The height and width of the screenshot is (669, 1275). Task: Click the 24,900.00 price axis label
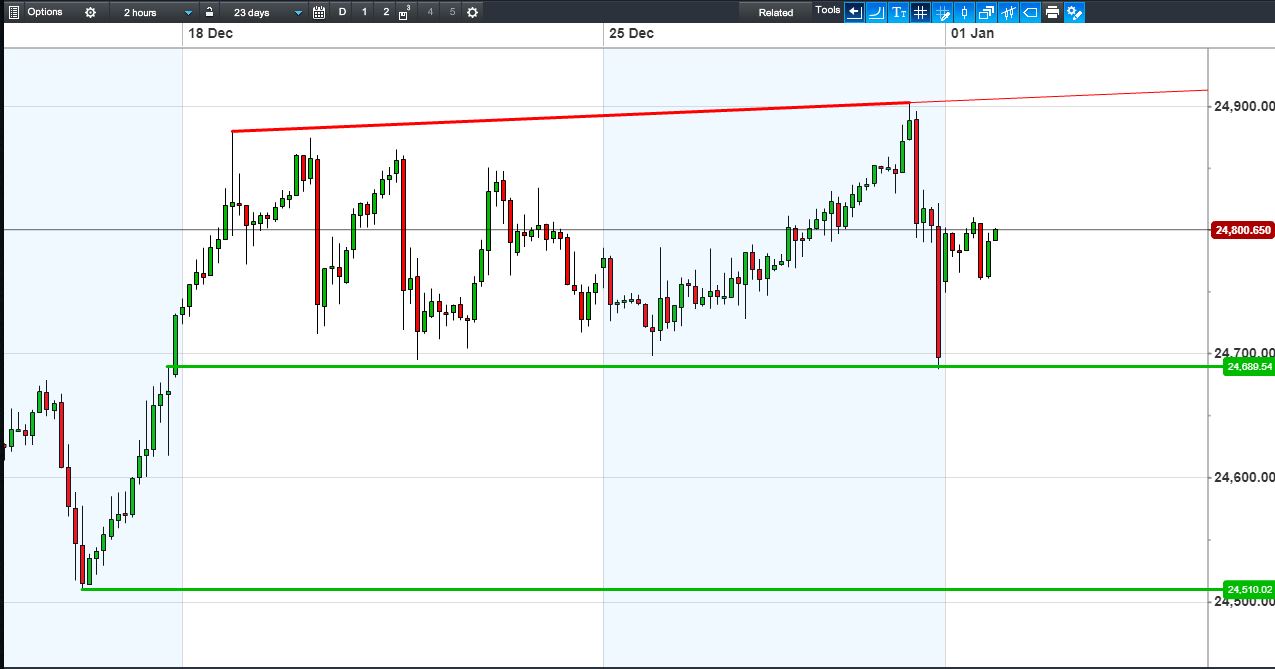[1244, 106]
